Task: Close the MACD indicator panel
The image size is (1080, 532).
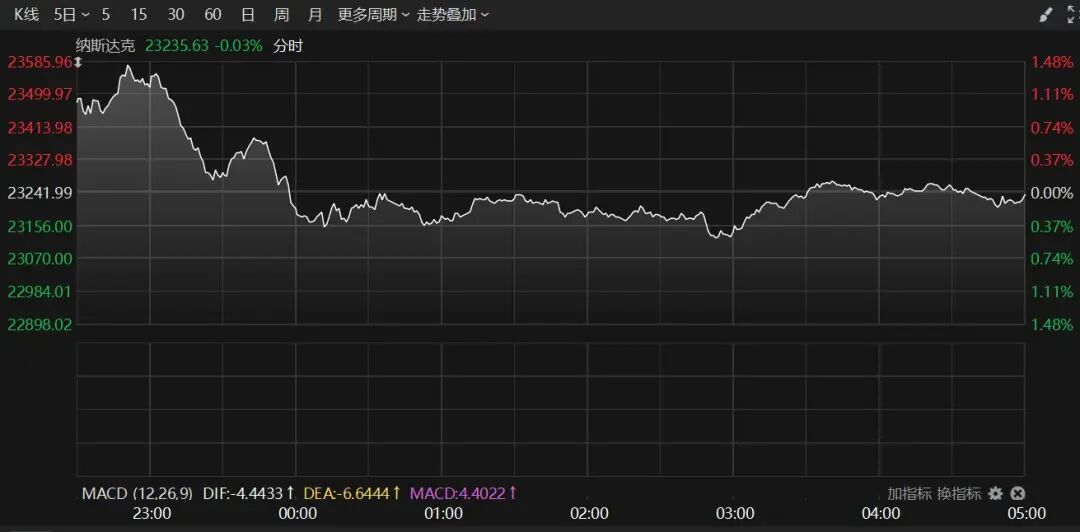Action: click(x=1017, y=493)
